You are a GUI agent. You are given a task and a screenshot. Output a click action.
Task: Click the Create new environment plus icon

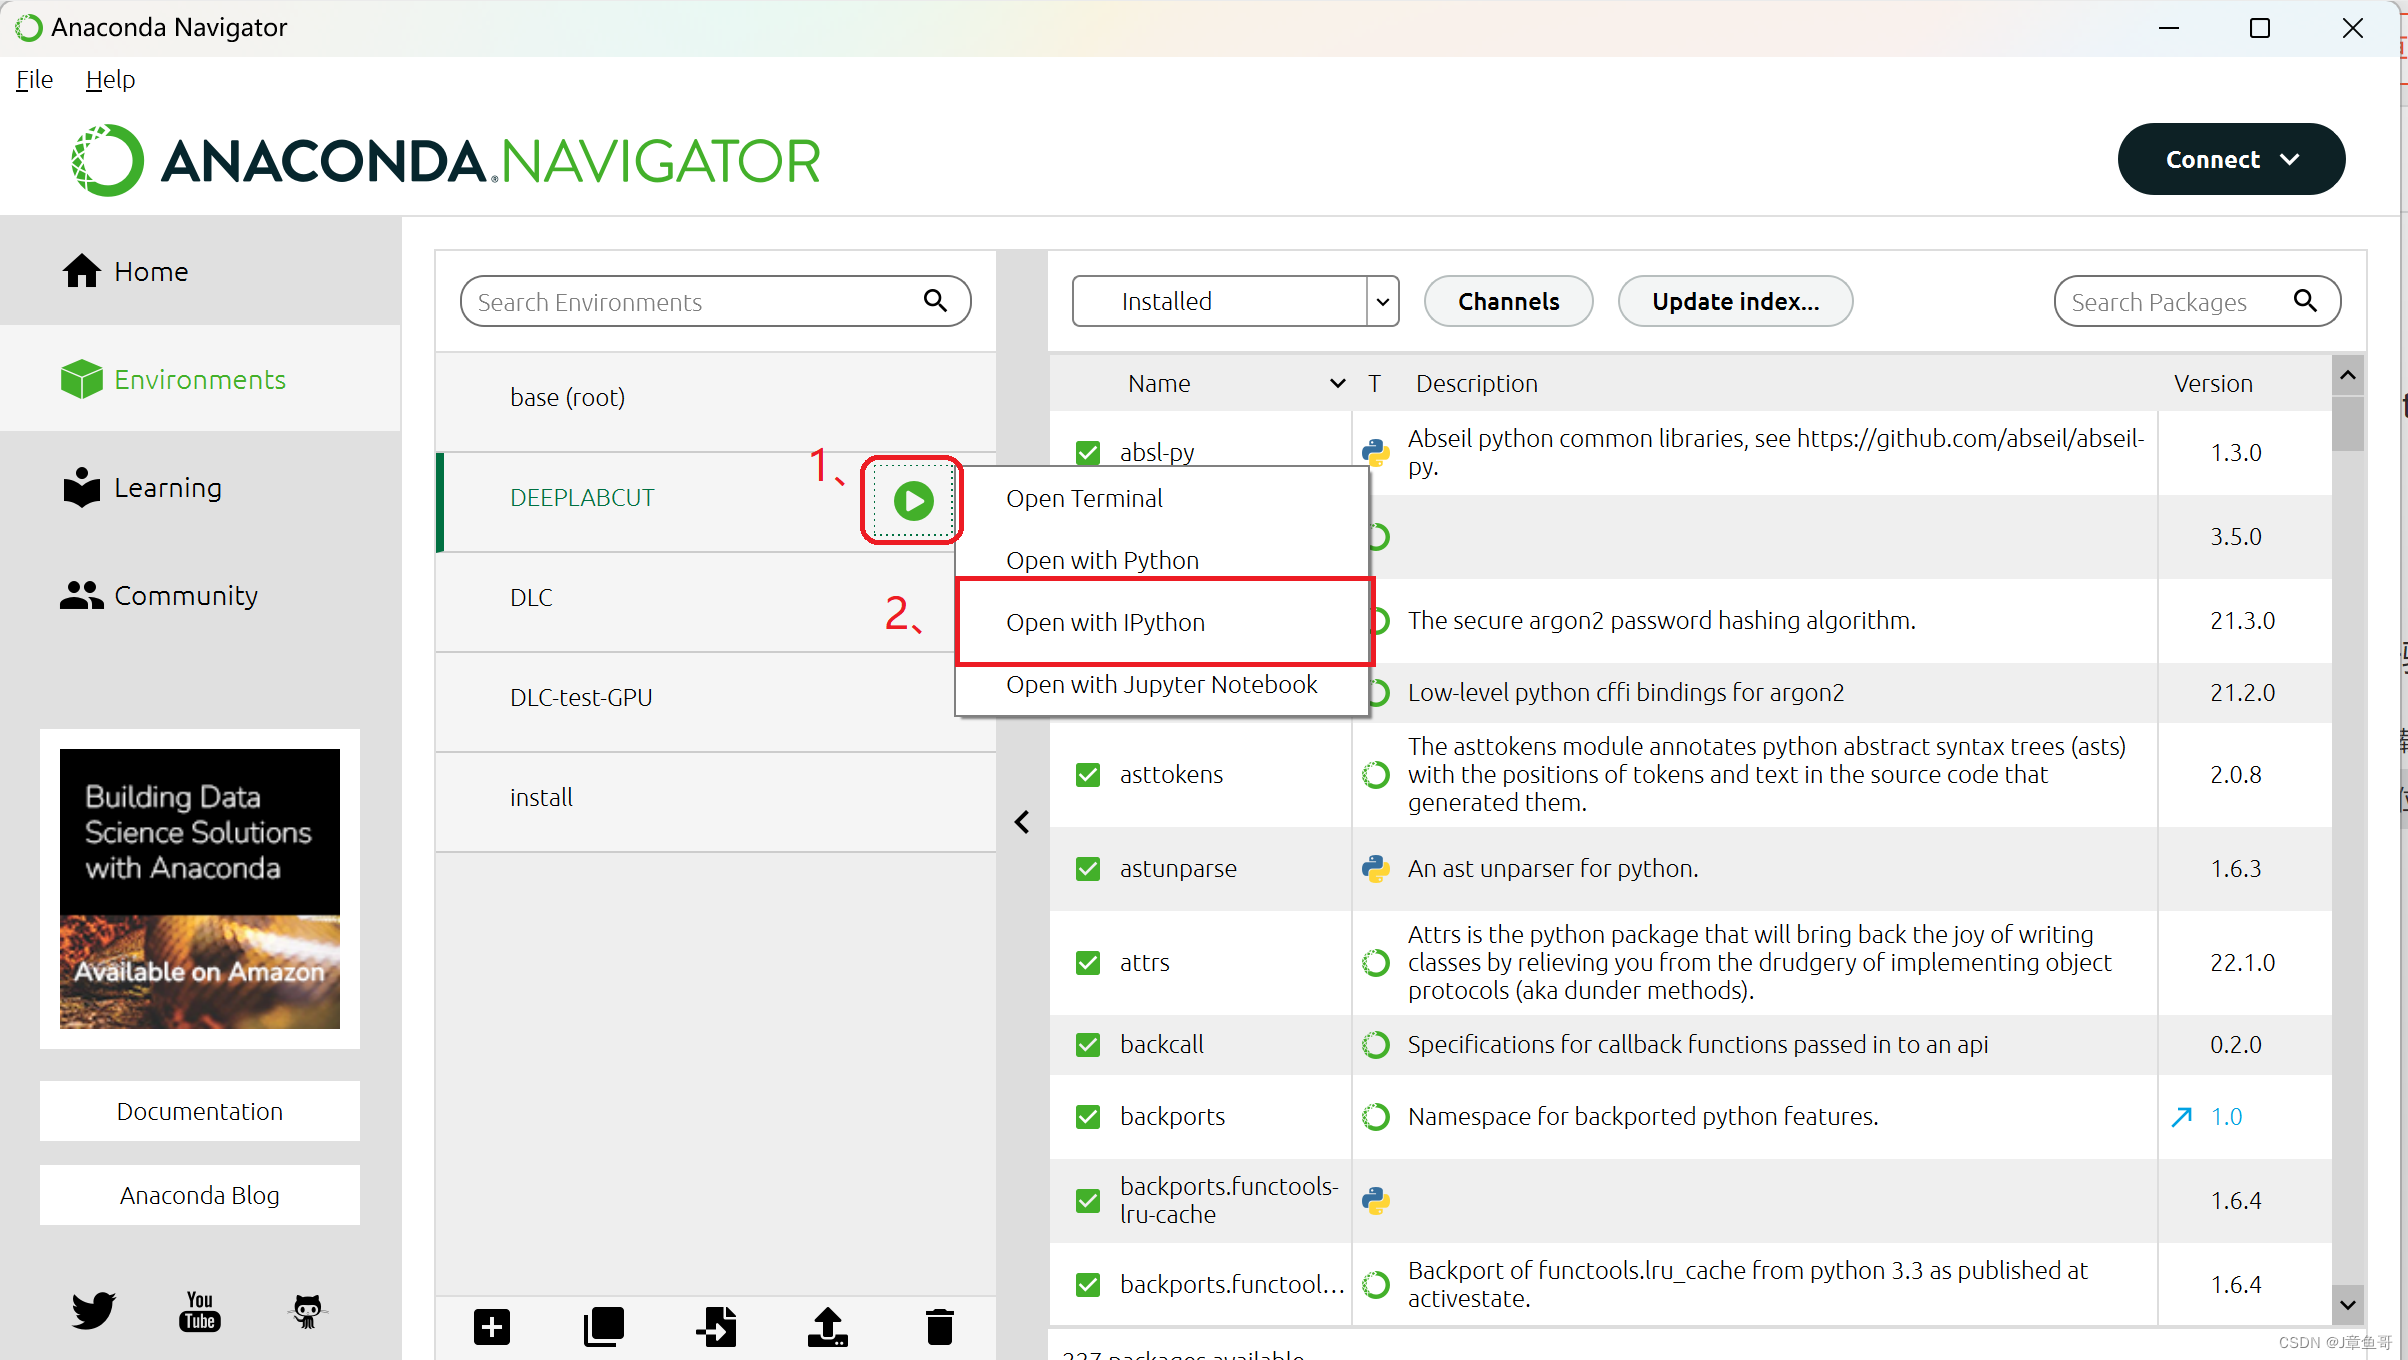pos(492,1327)
